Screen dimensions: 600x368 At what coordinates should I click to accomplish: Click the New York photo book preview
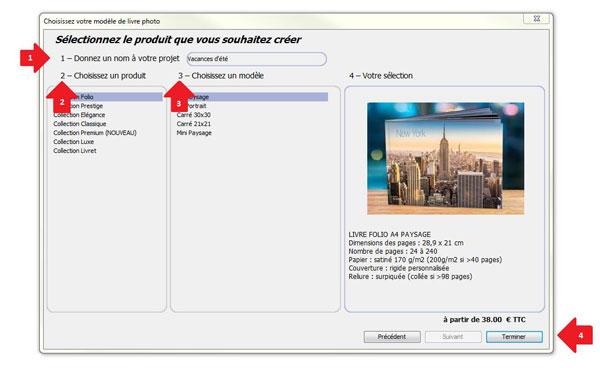tap(445, 158)
